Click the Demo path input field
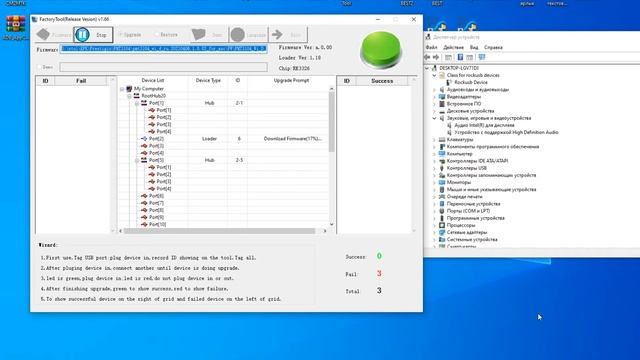 point(164,67)
